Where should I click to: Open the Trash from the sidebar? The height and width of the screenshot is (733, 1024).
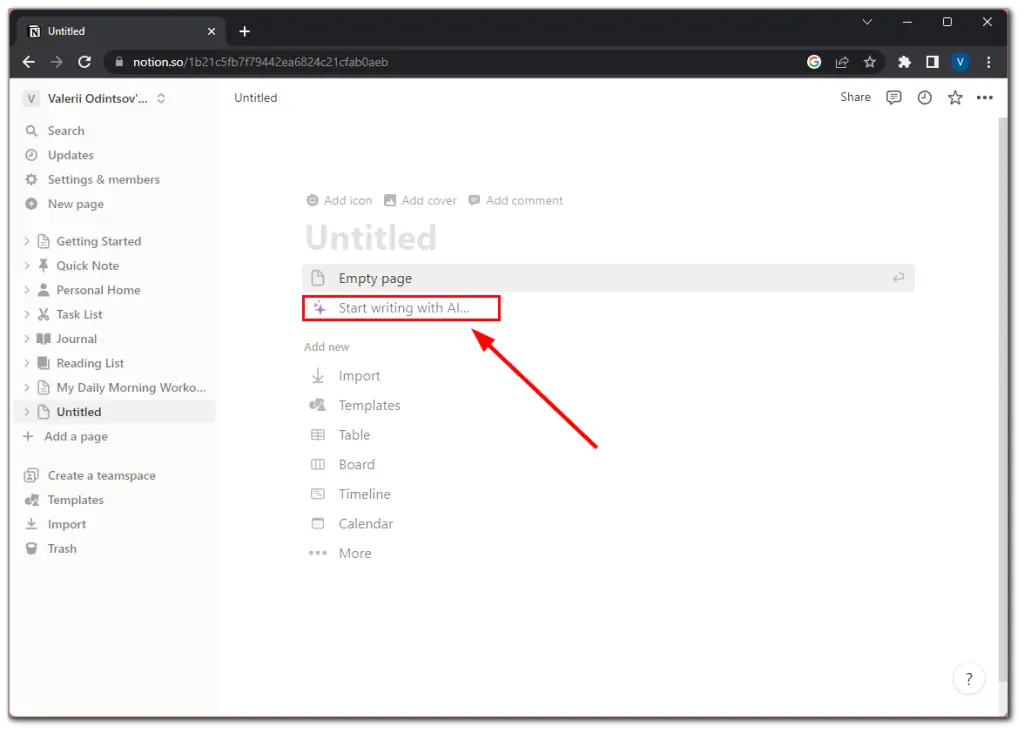tap(61, 548)
